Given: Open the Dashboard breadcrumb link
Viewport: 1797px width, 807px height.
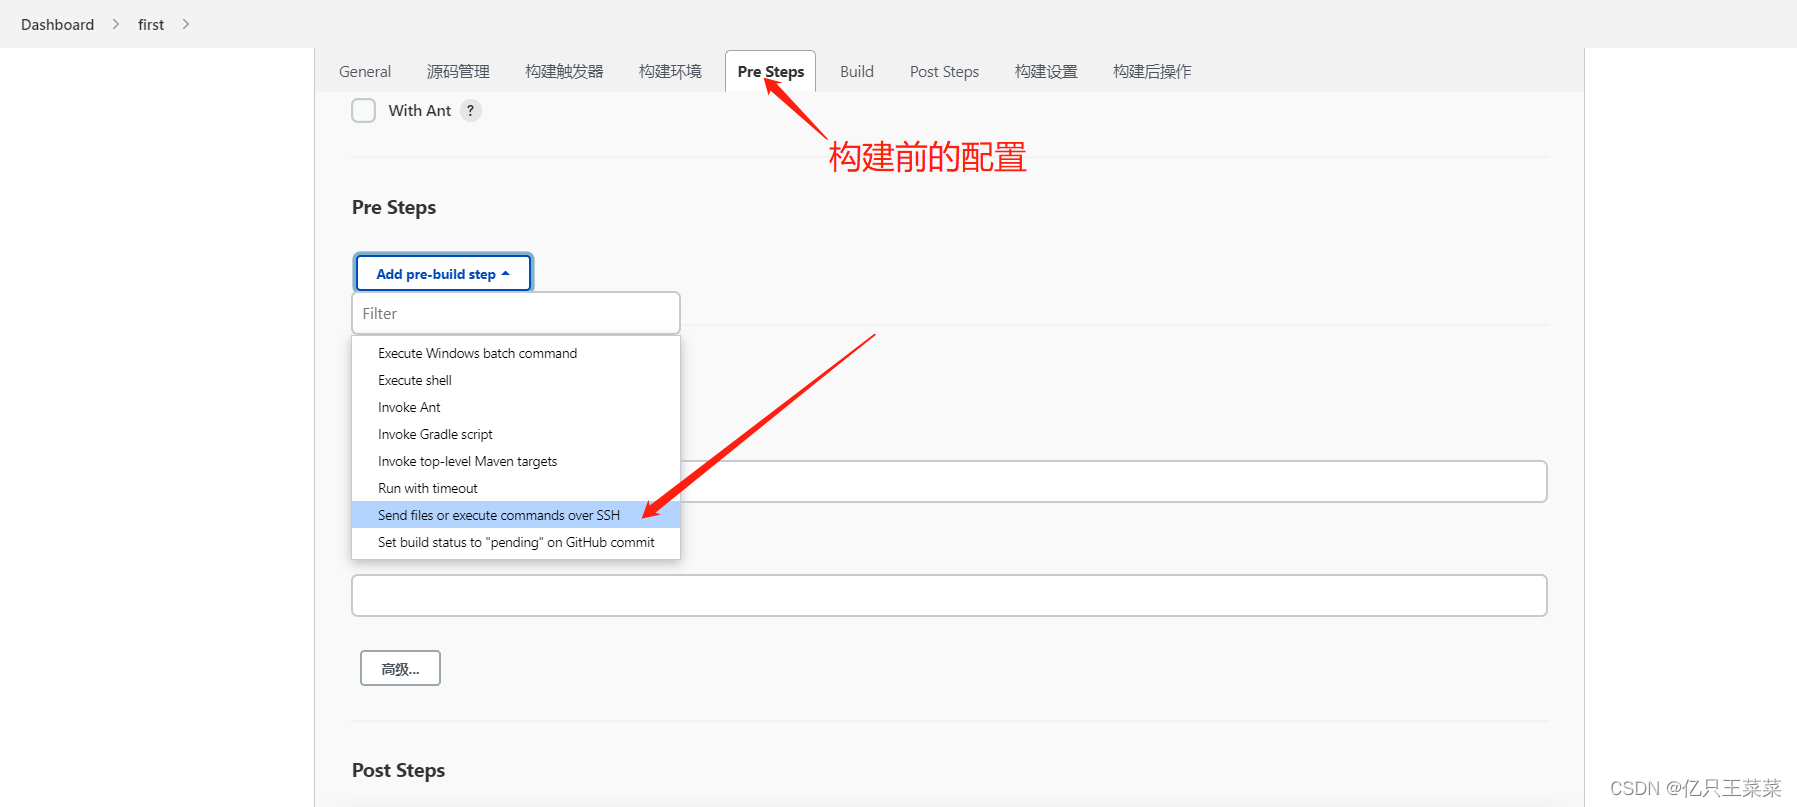Looking at the screenshot, I should pyautogui.click(x=57, y=24).
